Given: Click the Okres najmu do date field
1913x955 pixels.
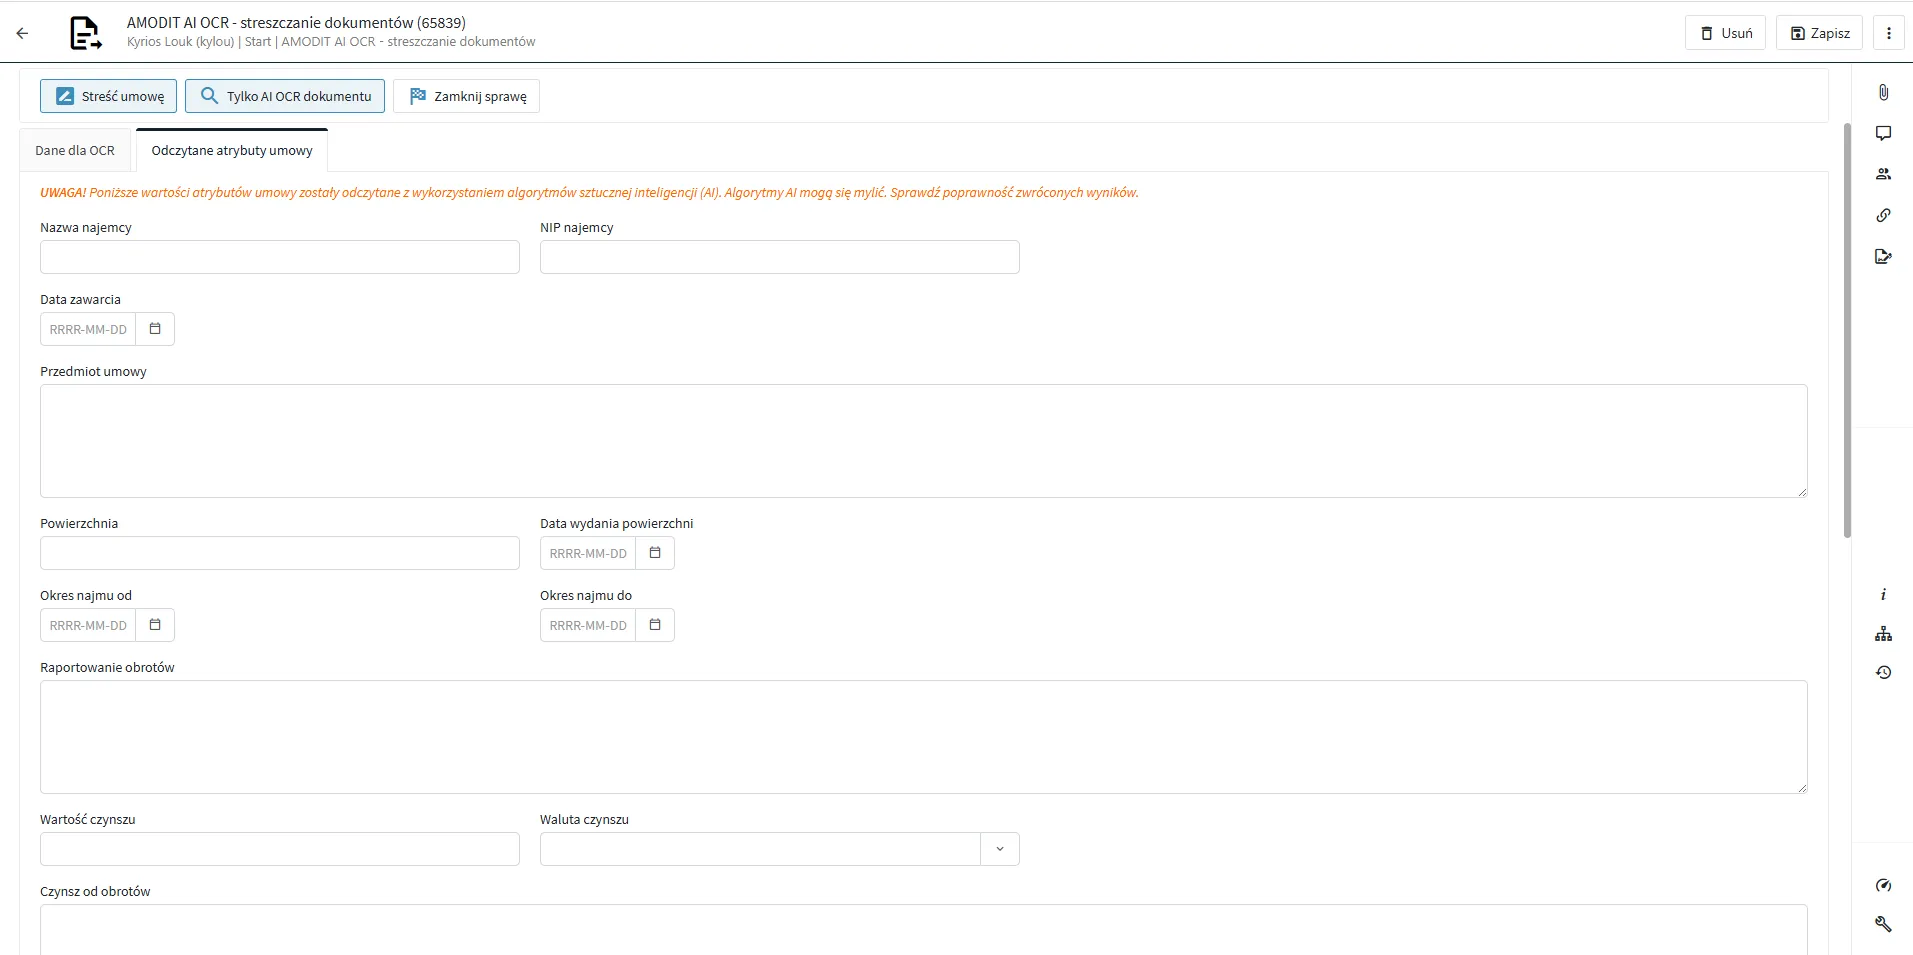Looking at the screenshot, I should tap(588, 625).
